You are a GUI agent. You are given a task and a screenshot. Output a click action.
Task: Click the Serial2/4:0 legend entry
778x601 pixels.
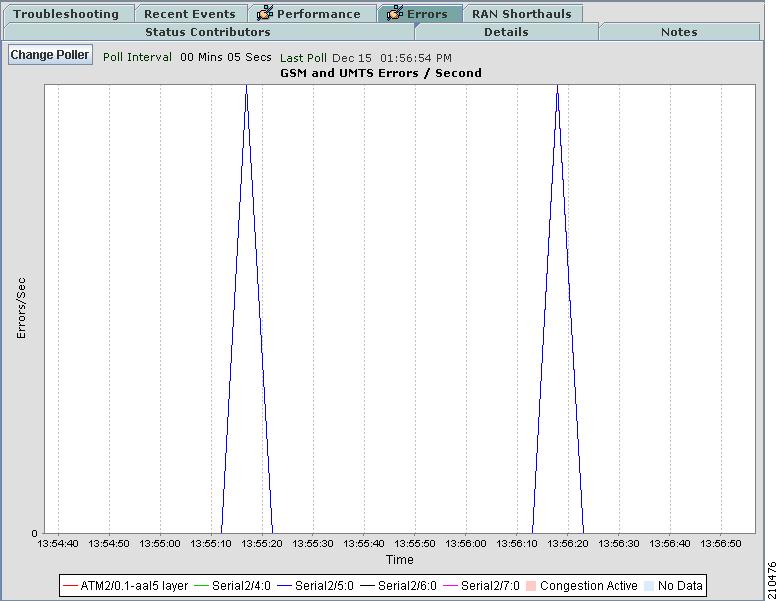pos(233,586)
